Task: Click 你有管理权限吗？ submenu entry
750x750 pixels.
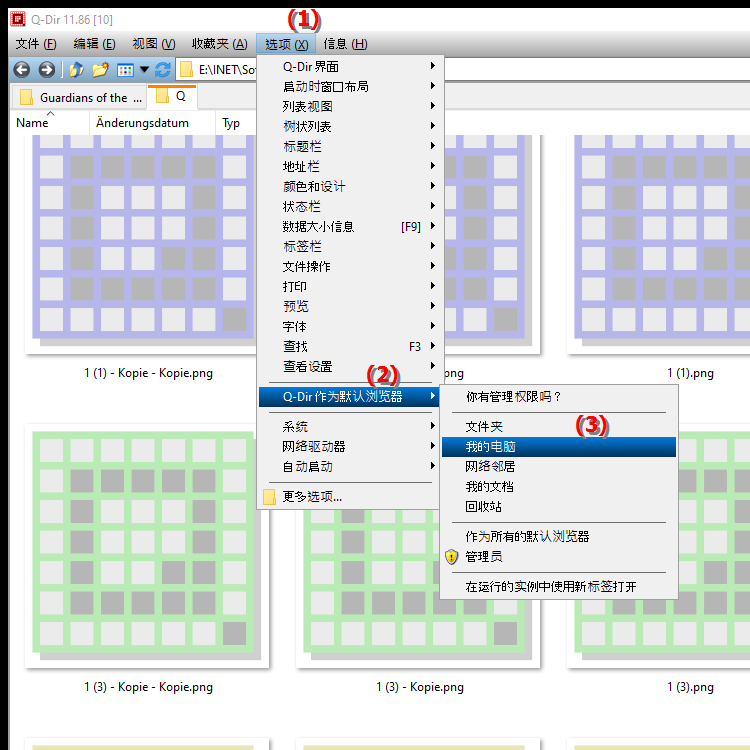Action: point(559,397)
